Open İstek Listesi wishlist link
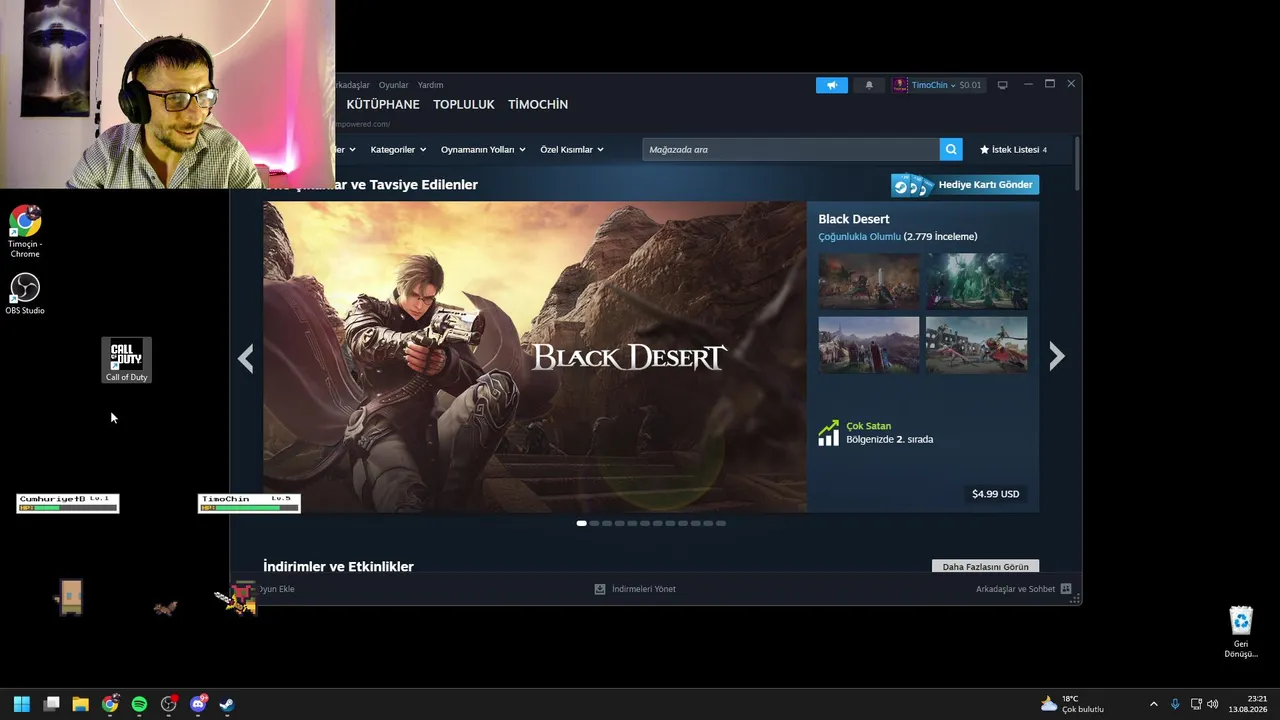 pyautogui.click(x=1013, y=150)
